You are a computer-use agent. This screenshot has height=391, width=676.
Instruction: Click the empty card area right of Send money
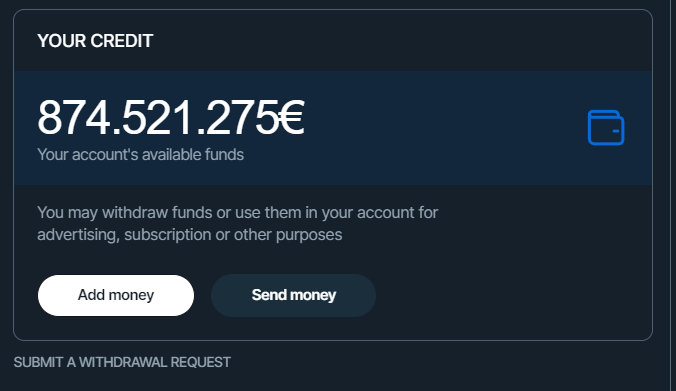[x=513, y=295]
